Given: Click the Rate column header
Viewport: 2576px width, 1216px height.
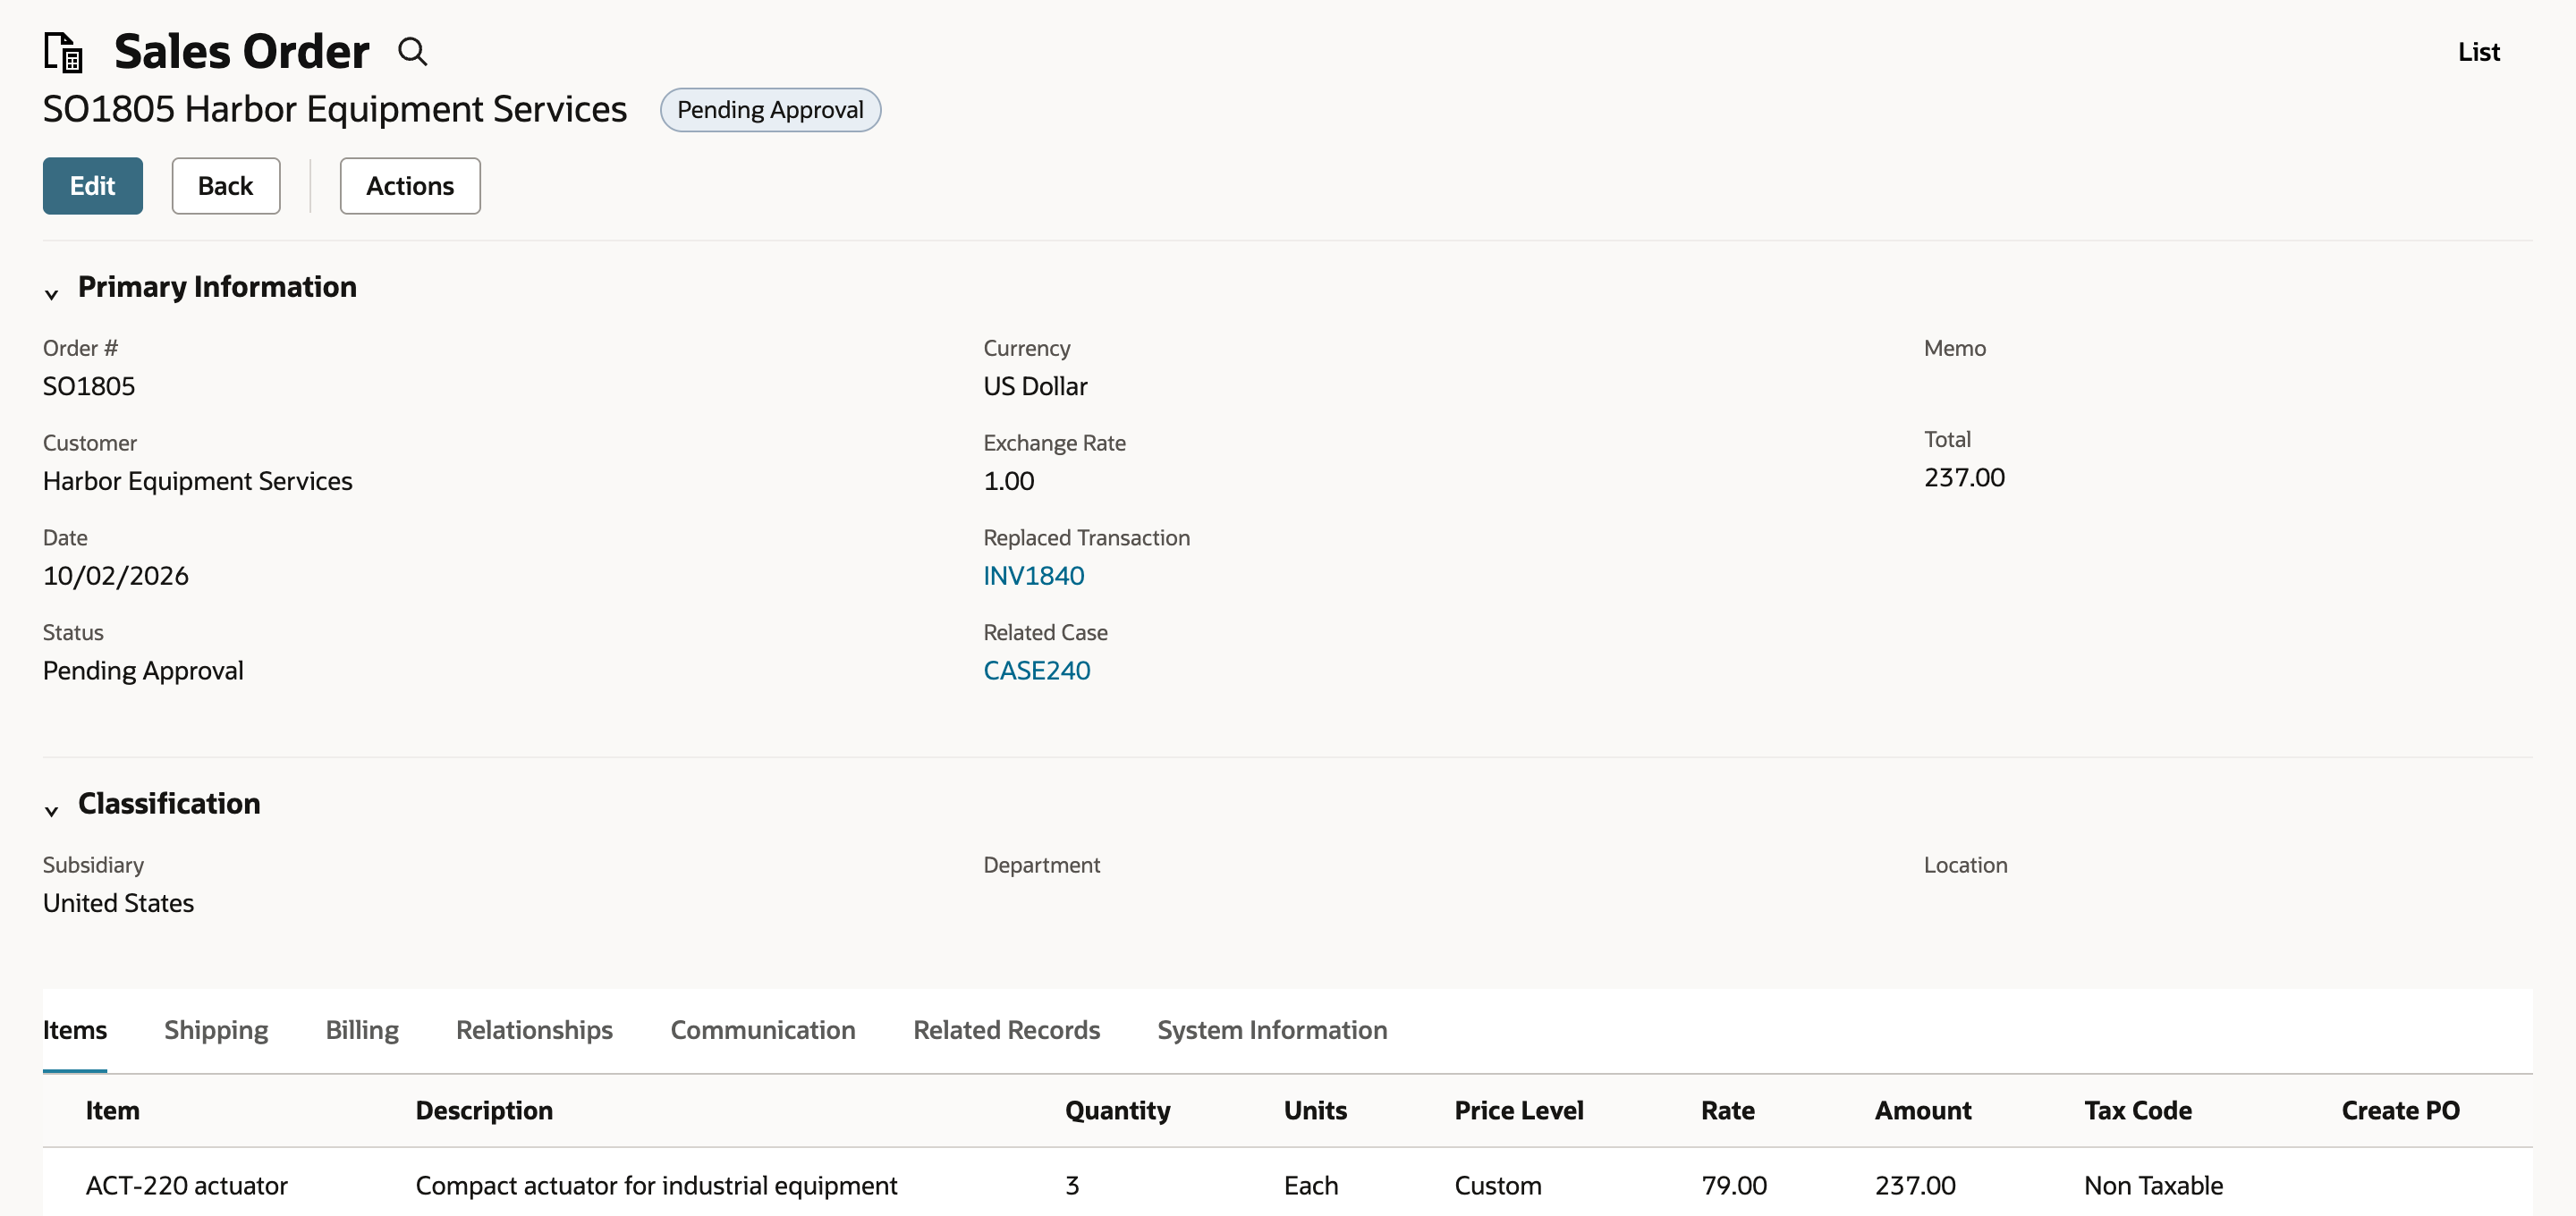Looking at the screenshot, I should pyautogui.click(x=1727, y=1111).
